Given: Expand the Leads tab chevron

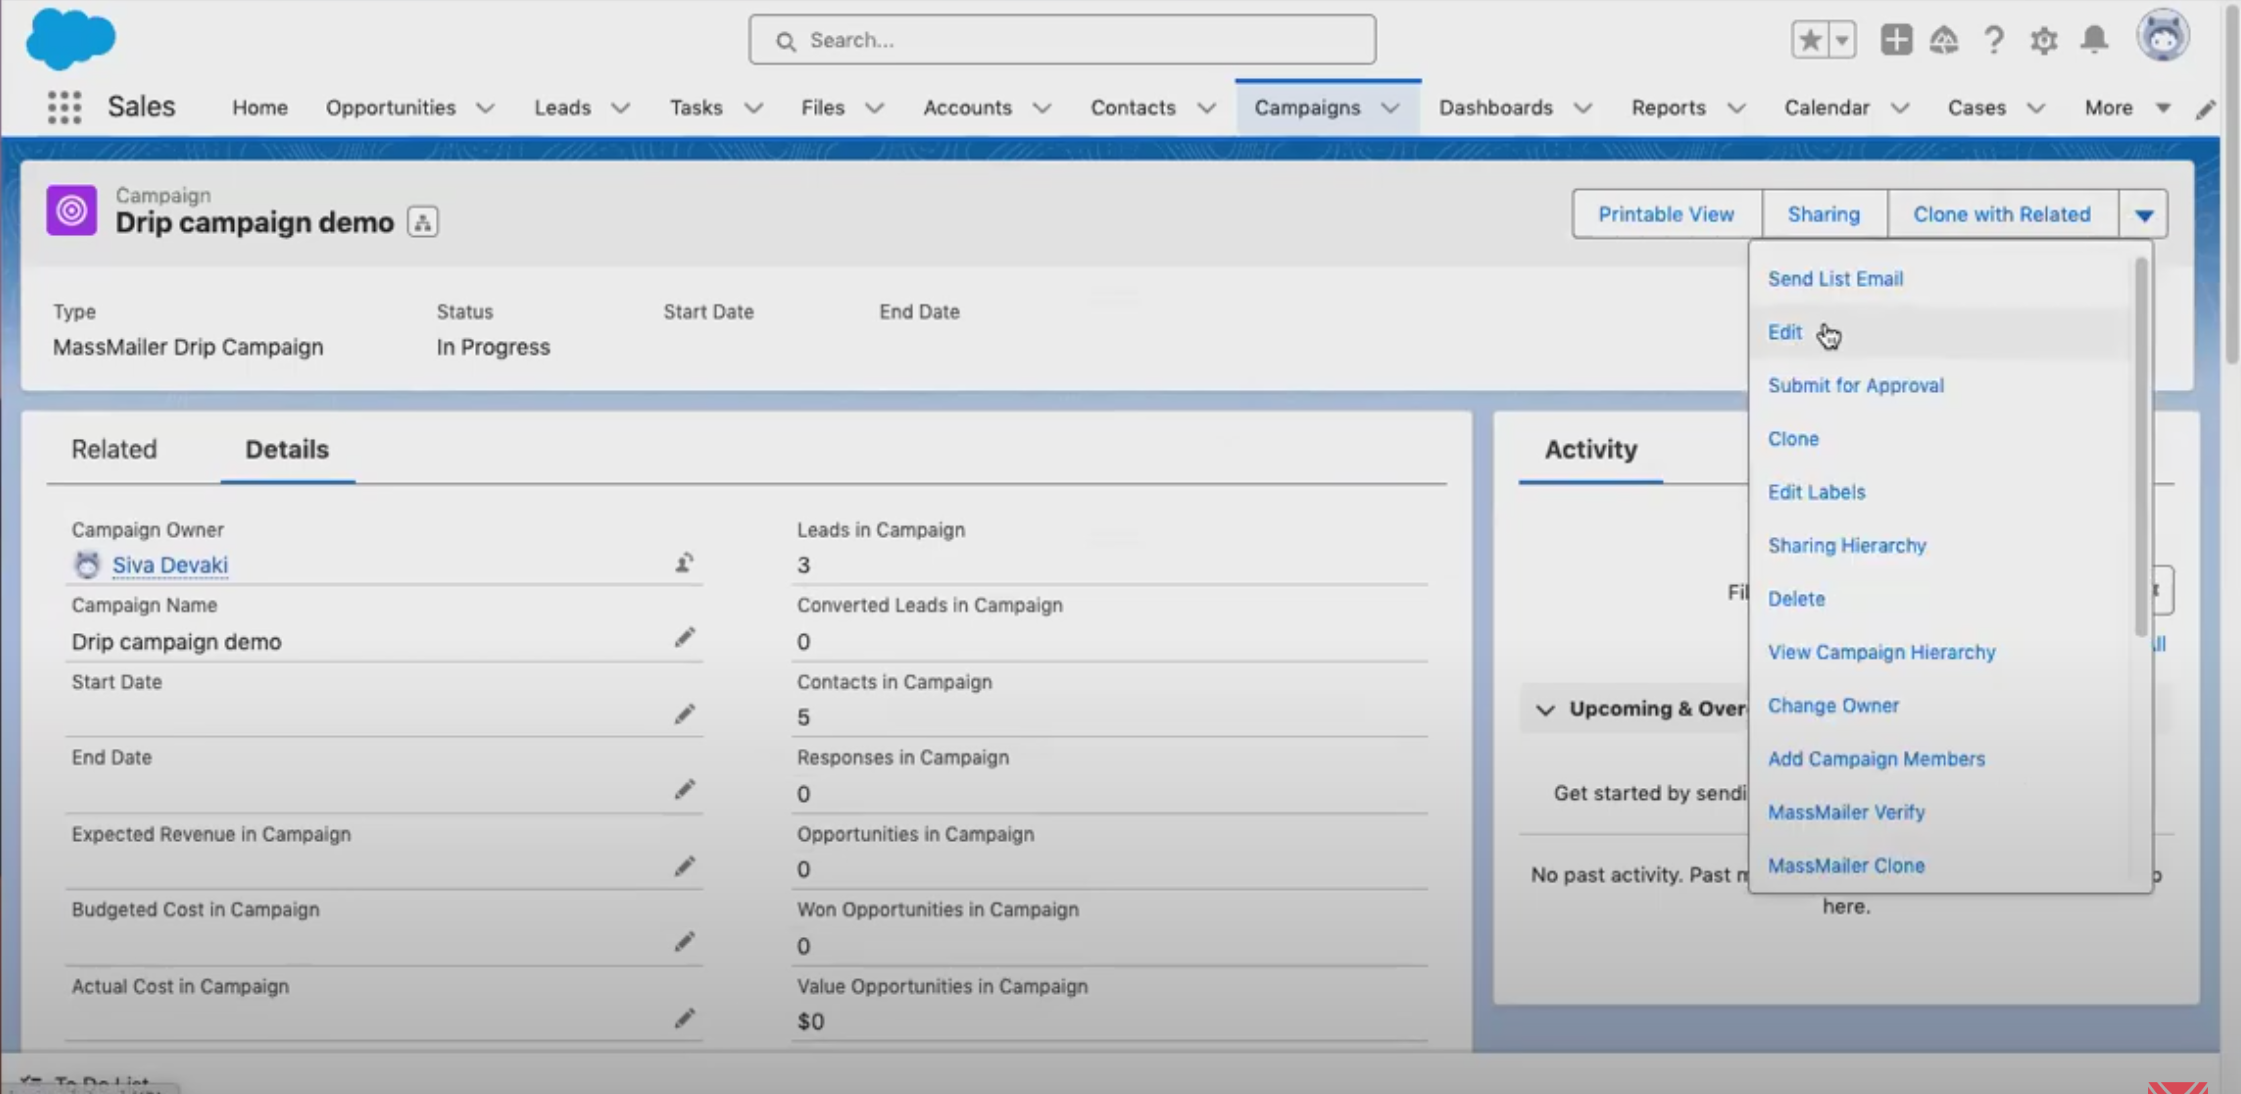Looking at the screenshot, I should 620,108.
